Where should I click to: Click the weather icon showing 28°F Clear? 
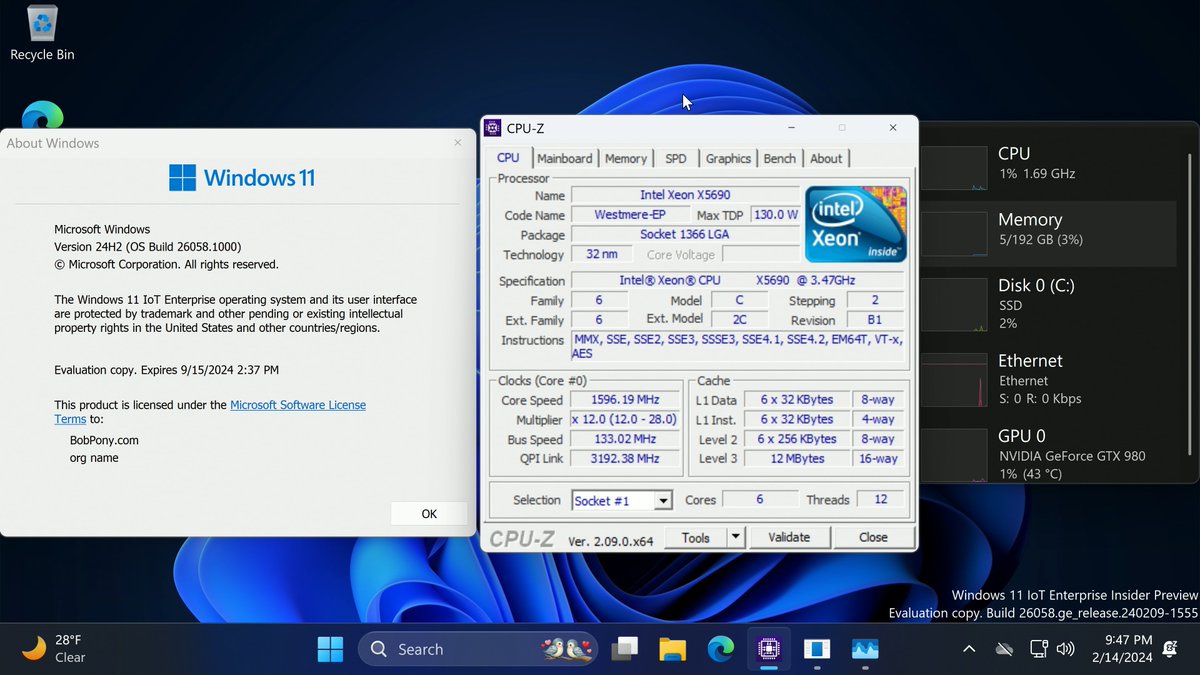(x=33, y=649)
